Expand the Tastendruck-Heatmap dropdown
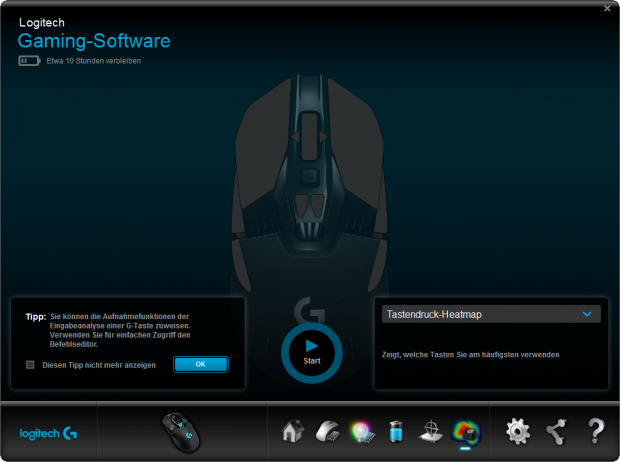 [x=491, y=314]
